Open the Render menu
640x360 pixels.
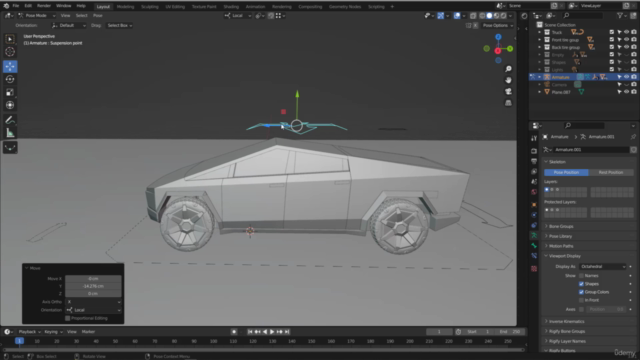[44, 6]
